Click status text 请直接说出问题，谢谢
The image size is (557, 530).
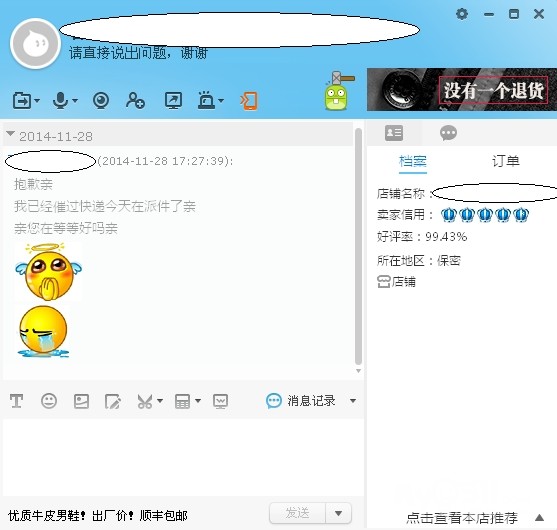(139, 53)
